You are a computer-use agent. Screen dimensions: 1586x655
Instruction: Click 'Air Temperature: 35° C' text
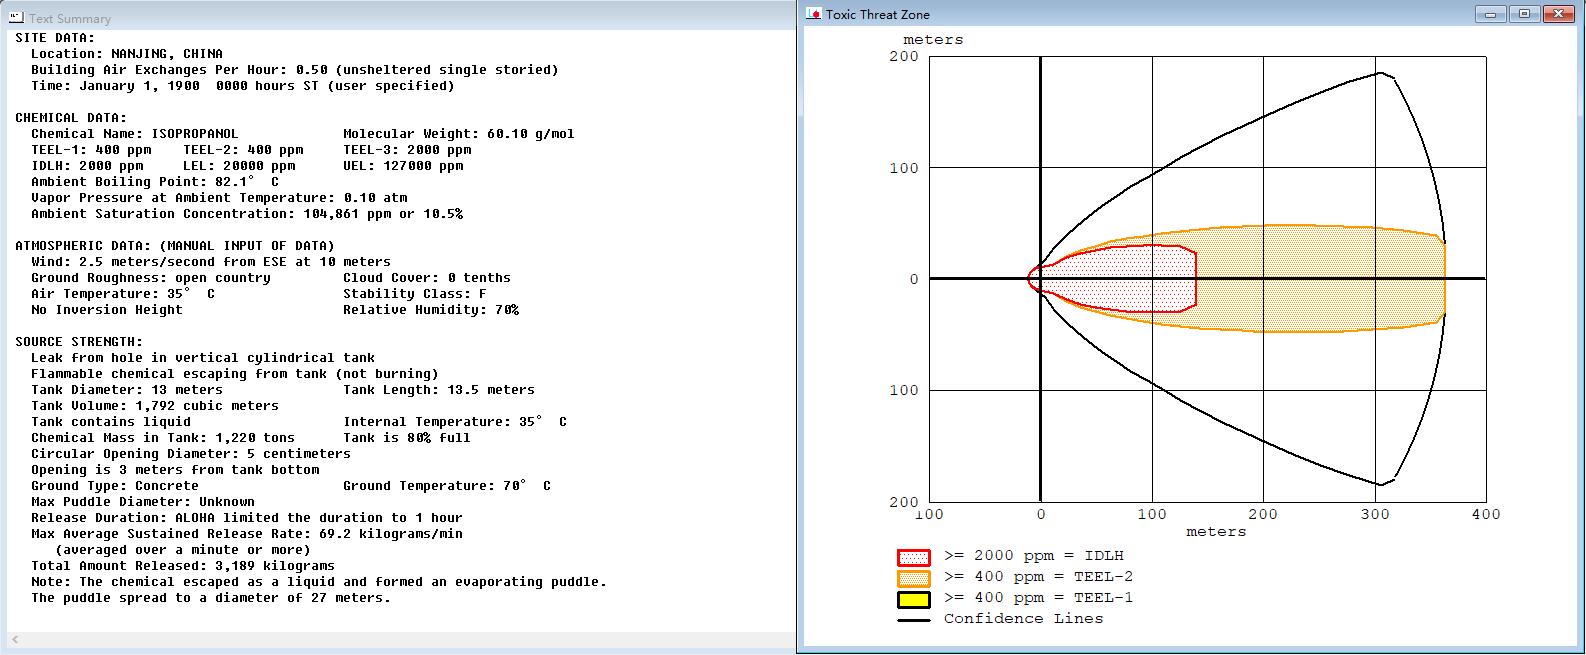(x=123, y=294)
